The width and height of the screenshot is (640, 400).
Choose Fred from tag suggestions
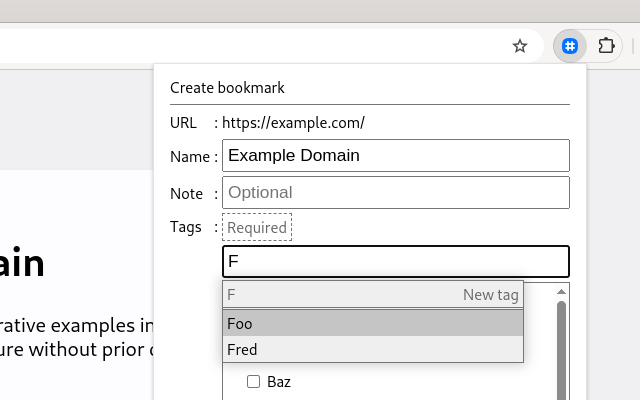(x=372, y=349)
